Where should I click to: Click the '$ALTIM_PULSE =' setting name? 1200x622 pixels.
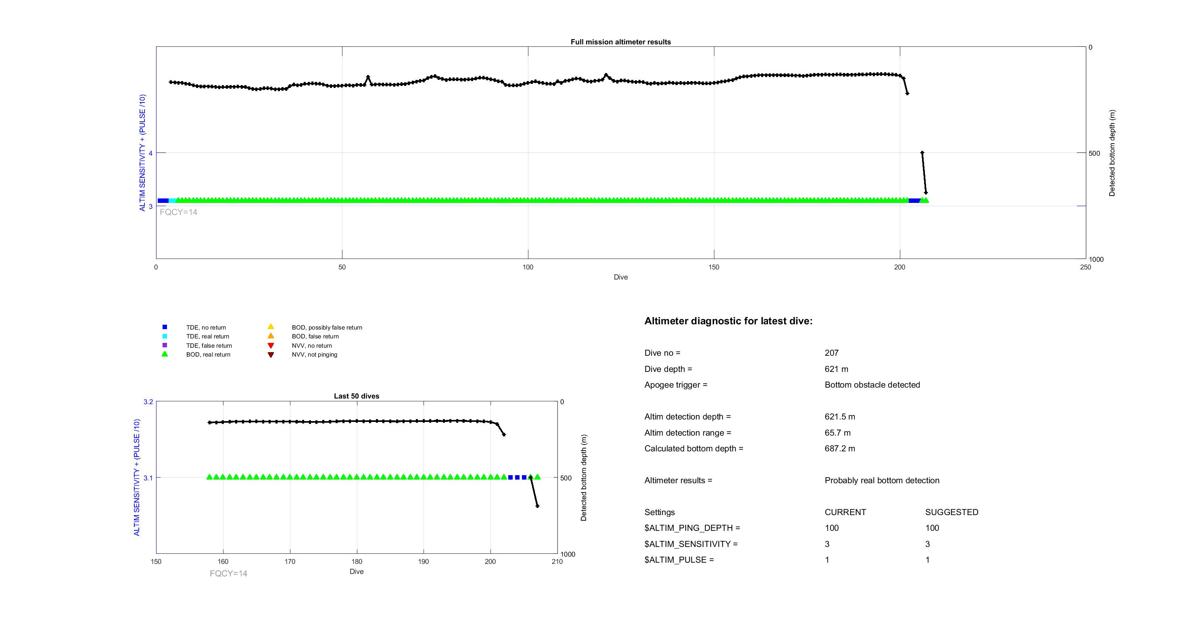680,560
